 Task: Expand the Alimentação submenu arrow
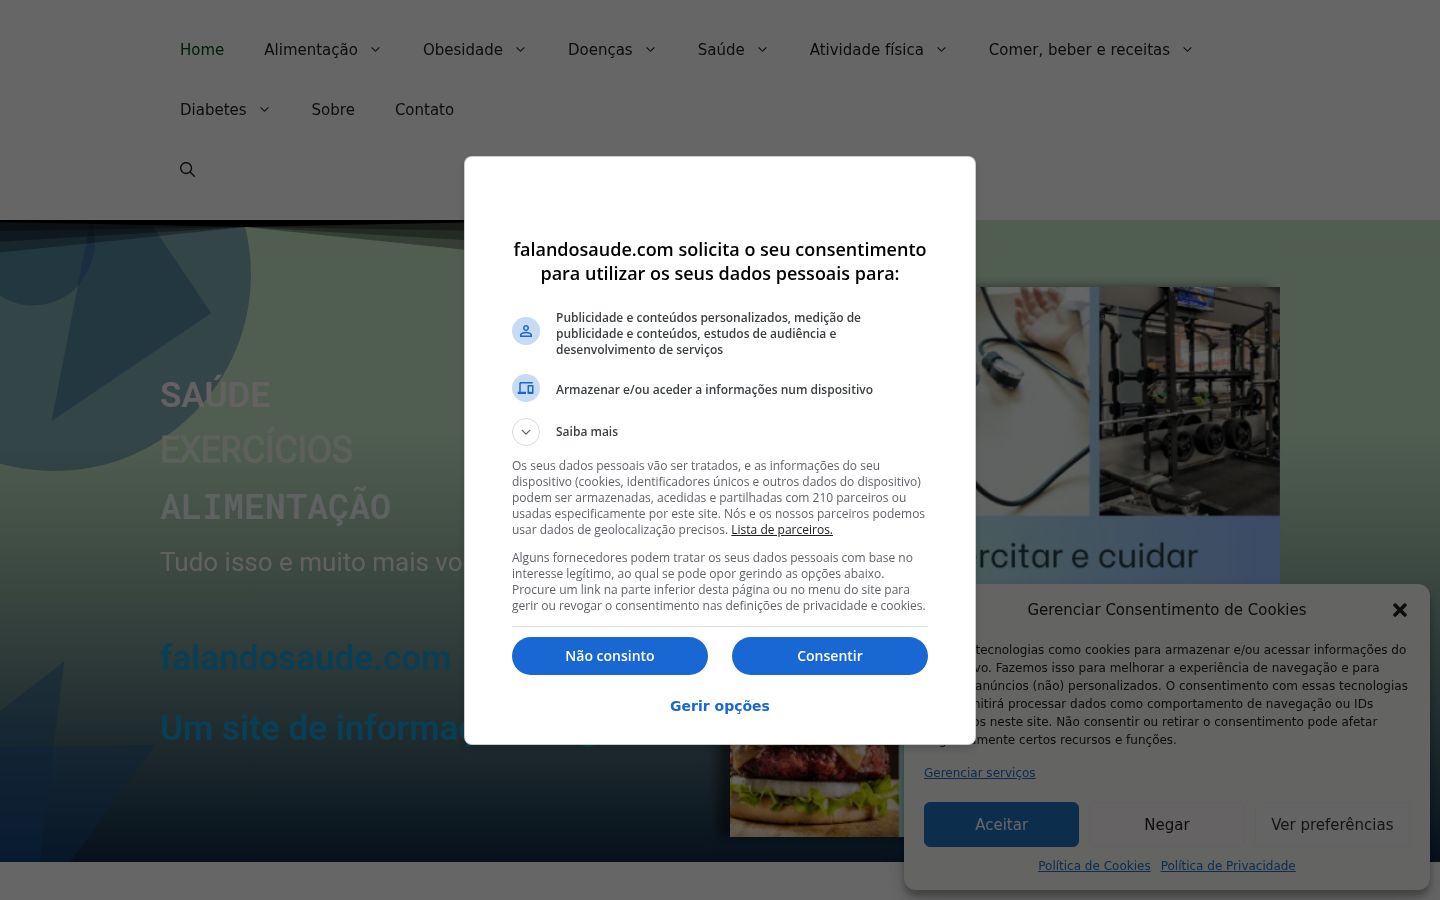[375, 50]
